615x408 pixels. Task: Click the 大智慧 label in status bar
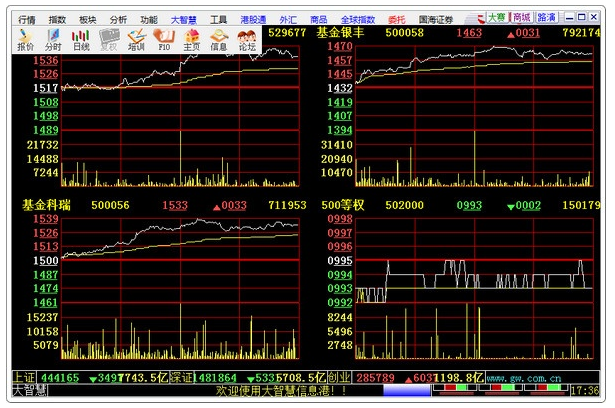click(x=30, y=390)
